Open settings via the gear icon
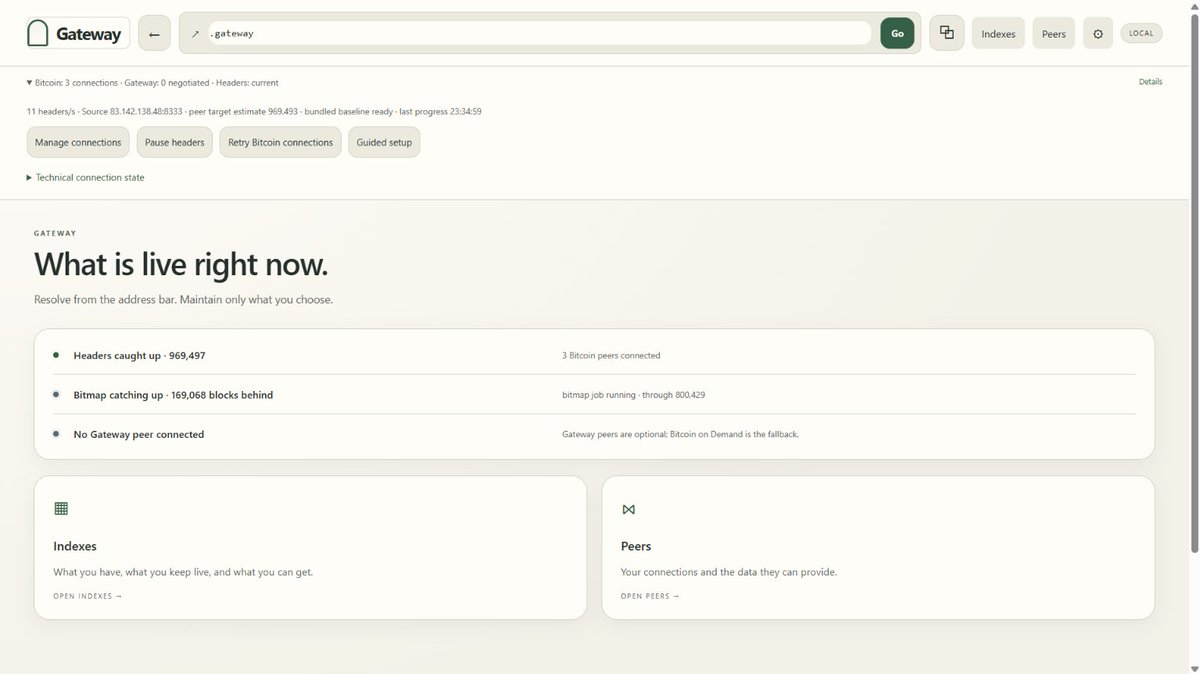Screen dimensions: 1200x674 point(1098,33)
